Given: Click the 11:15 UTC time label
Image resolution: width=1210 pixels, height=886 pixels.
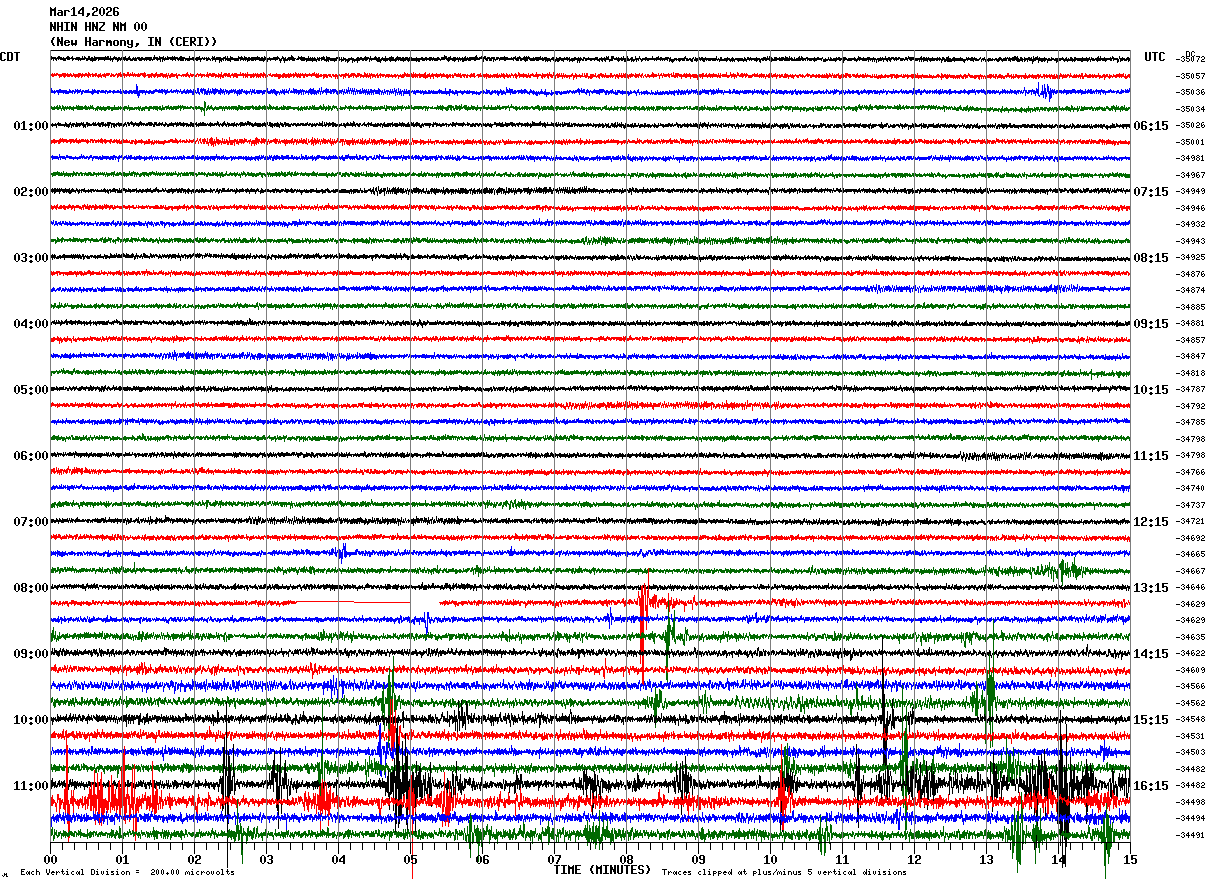Looking at the screenshot, I should (x=1151, y=456).
